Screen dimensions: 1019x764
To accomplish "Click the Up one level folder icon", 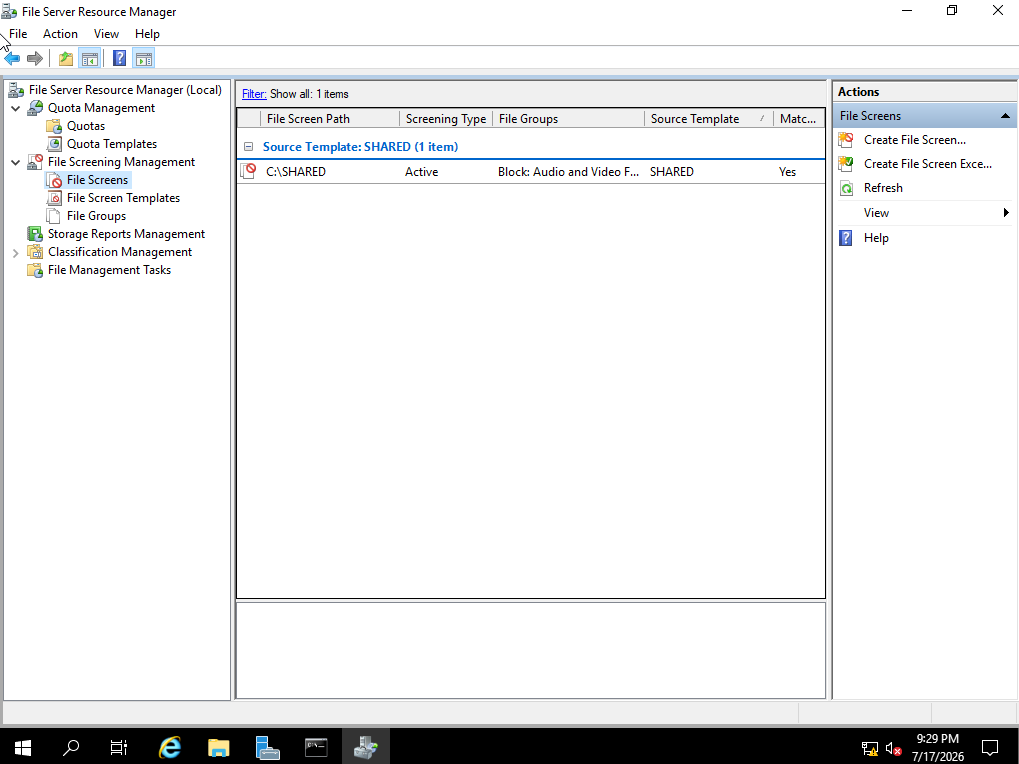I will point(66,58).
